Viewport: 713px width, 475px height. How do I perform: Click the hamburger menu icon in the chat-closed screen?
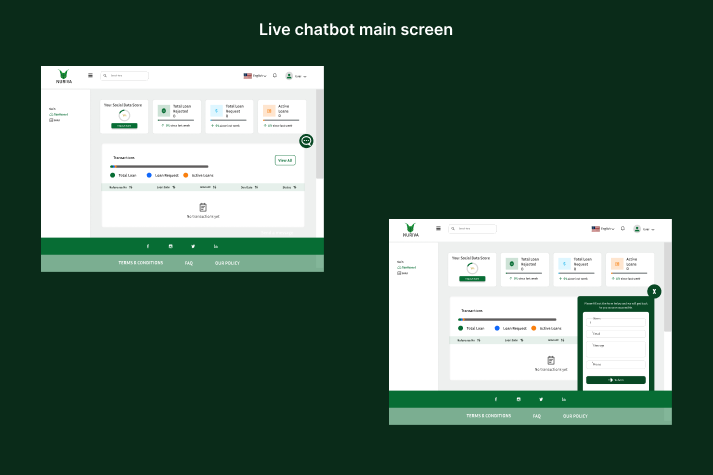point(90,75)
